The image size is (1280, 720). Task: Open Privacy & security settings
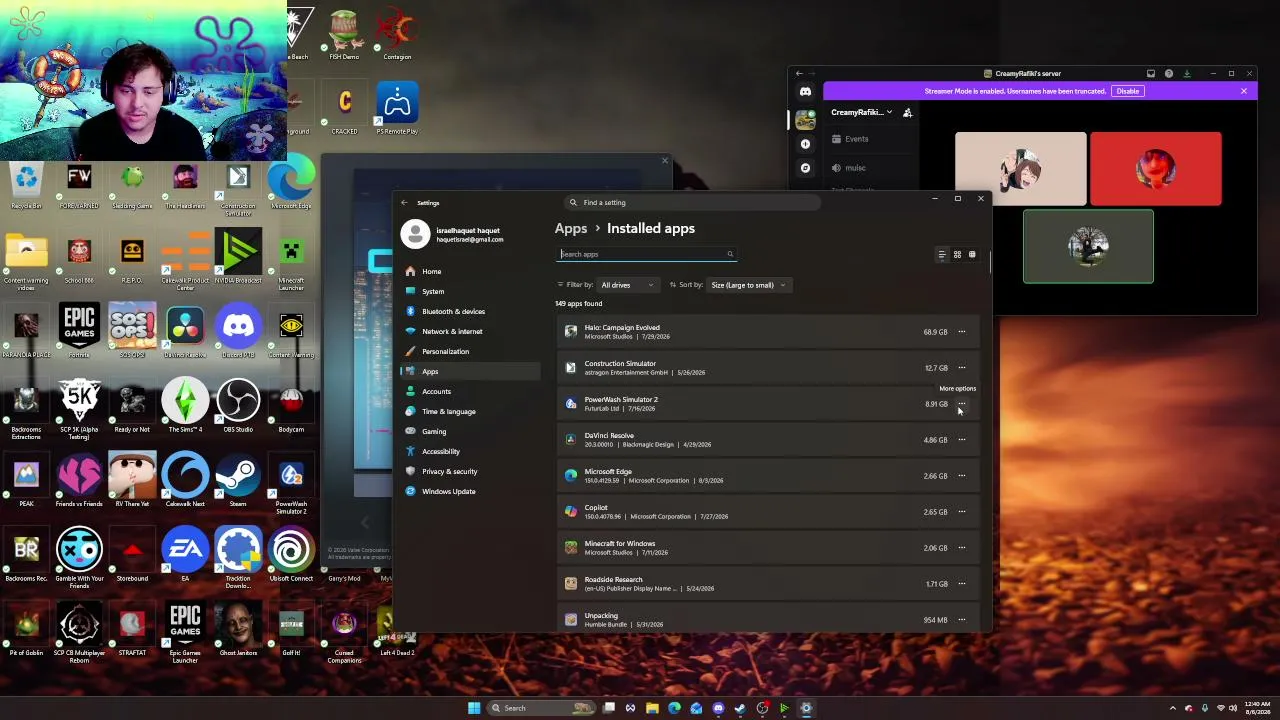470,472
